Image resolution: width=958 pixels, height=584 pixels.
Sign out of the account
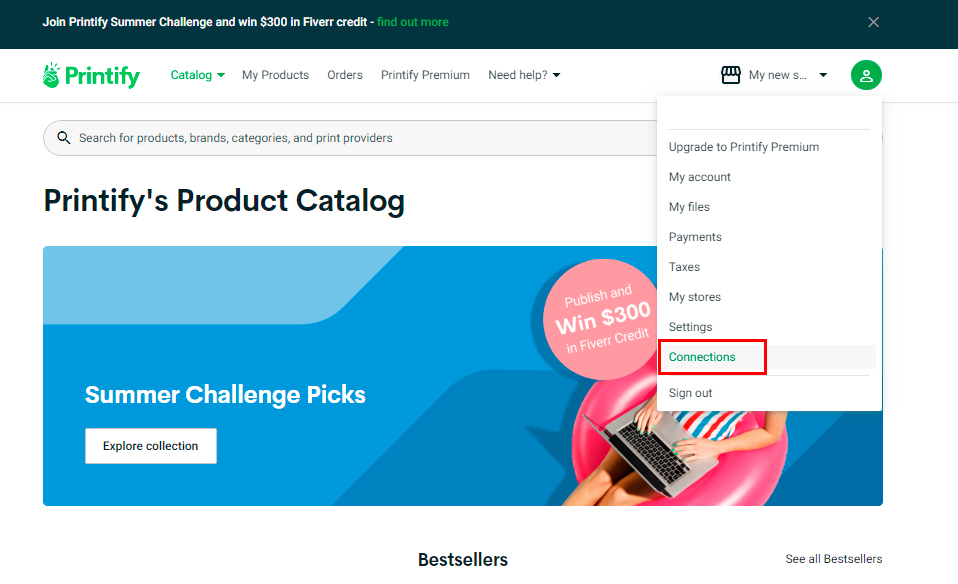(x=691, y=393)
